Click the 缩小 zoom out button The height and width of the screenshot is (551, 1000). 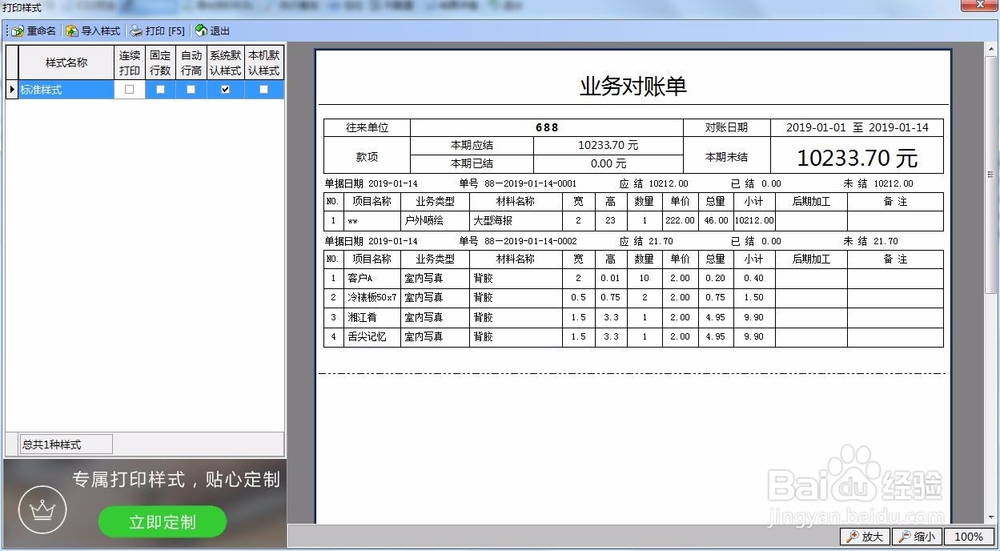pos(916,537)
